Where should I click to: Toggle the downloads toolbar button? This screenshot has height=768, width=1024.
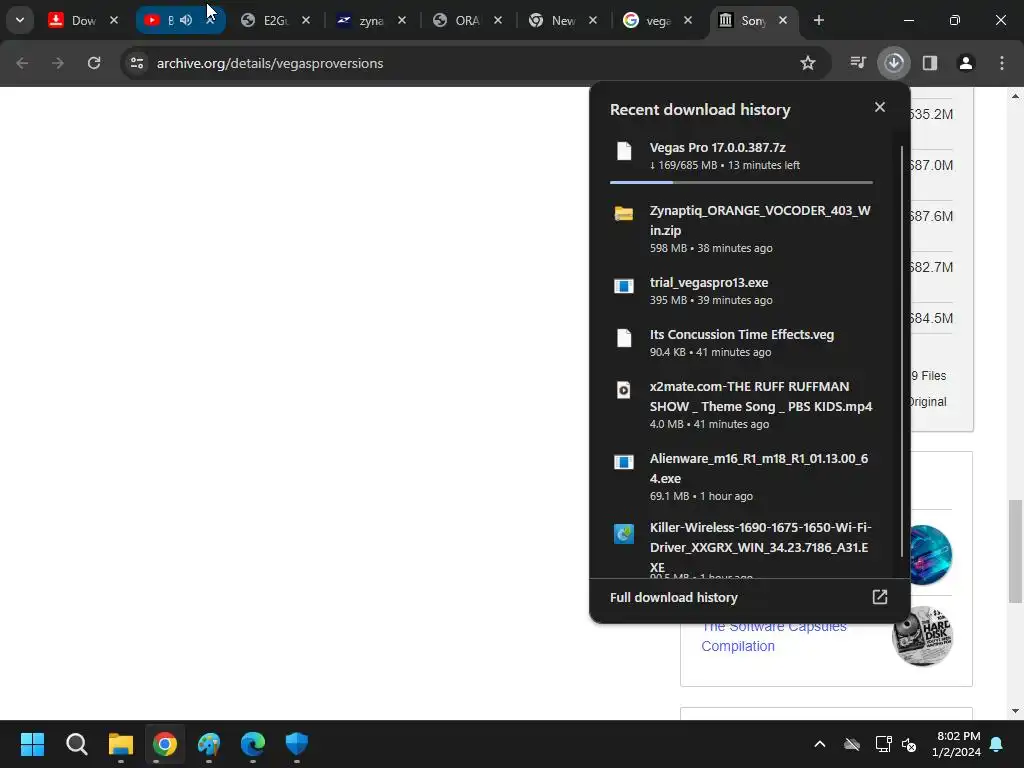[x=894, y=63]
